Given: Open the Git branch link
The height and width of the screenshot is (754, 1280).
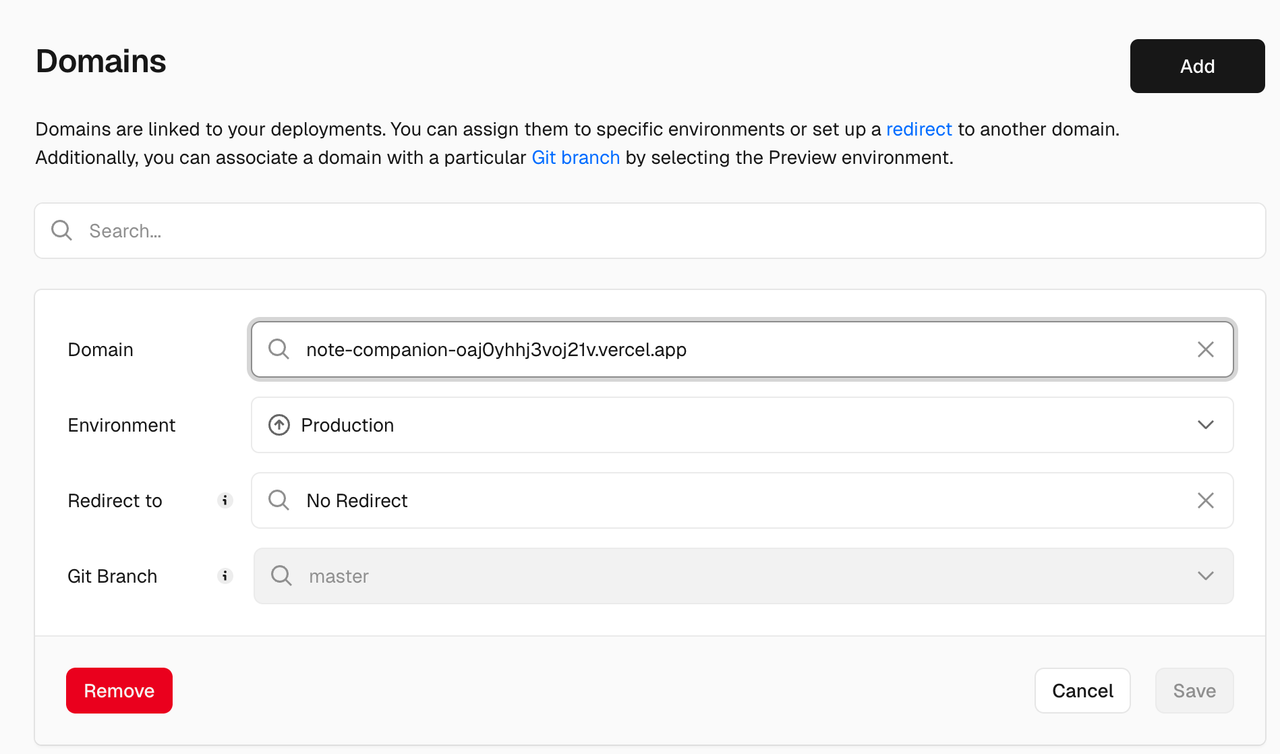Looking at the screenshot, I should pos(575,157).
